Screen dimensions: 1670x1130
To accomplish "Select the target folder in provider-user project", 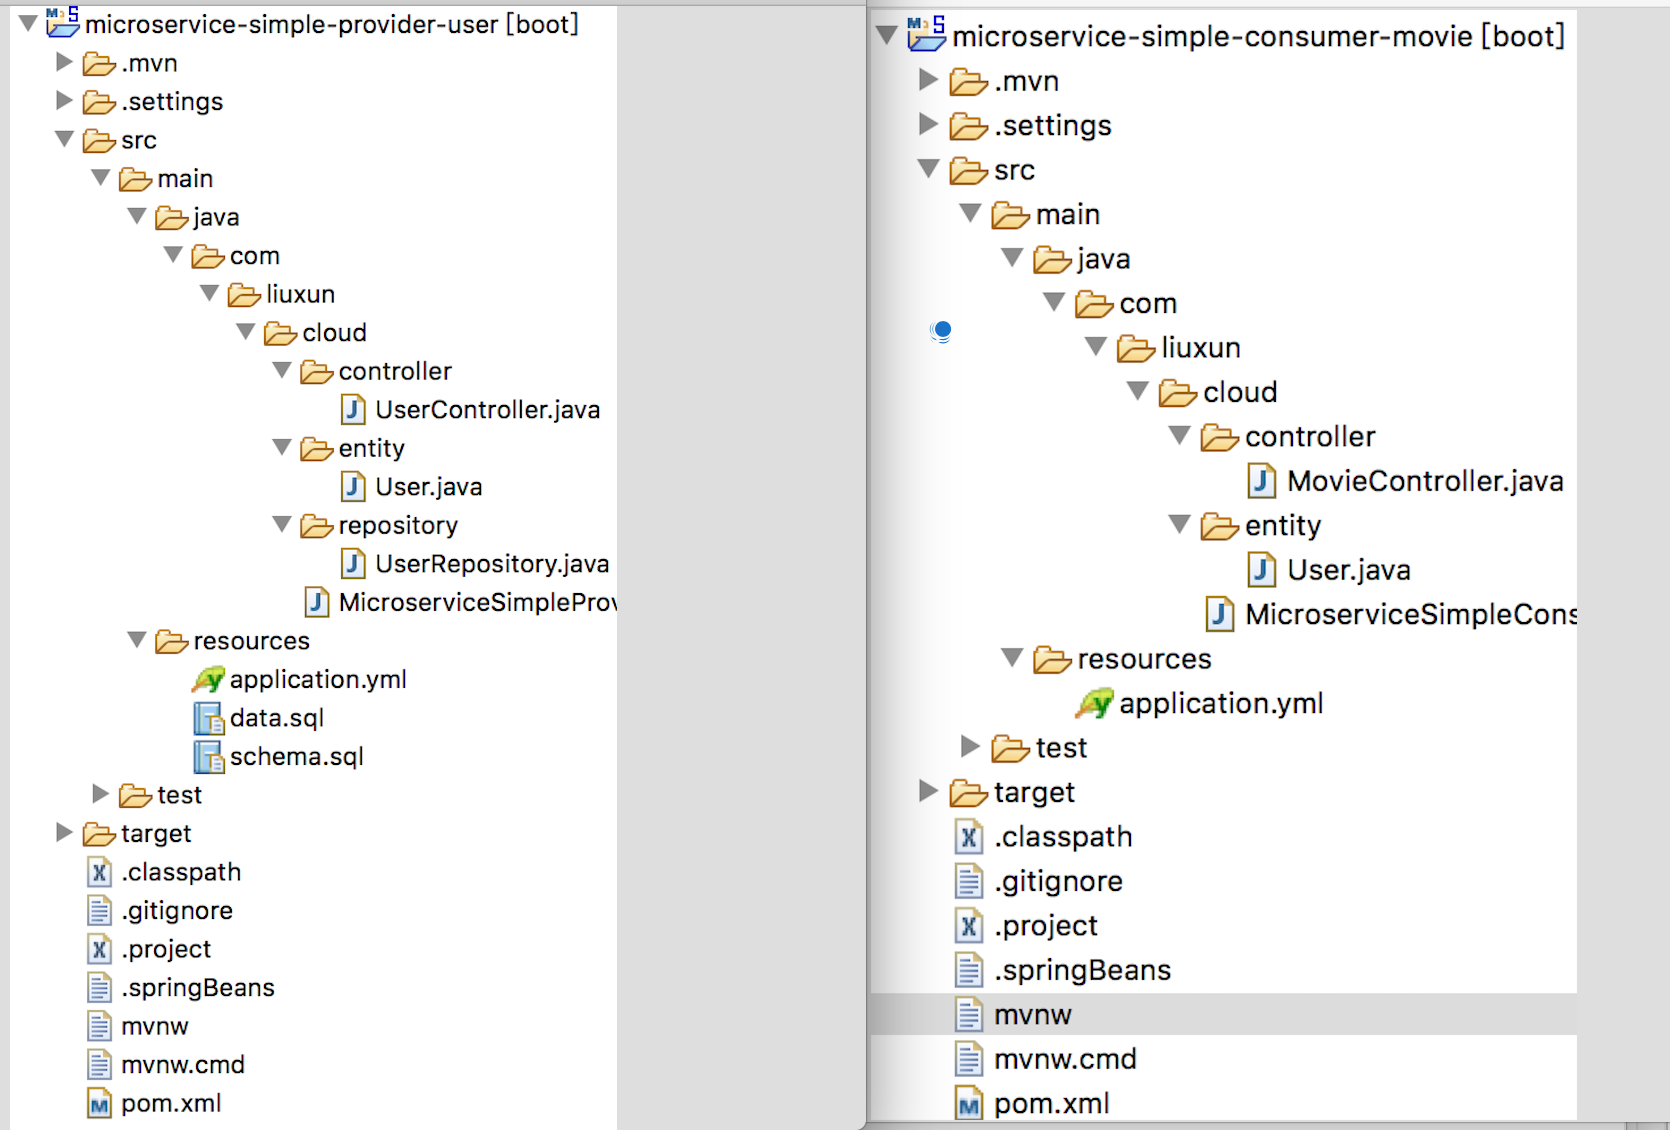I will click(x=156, y=834).
